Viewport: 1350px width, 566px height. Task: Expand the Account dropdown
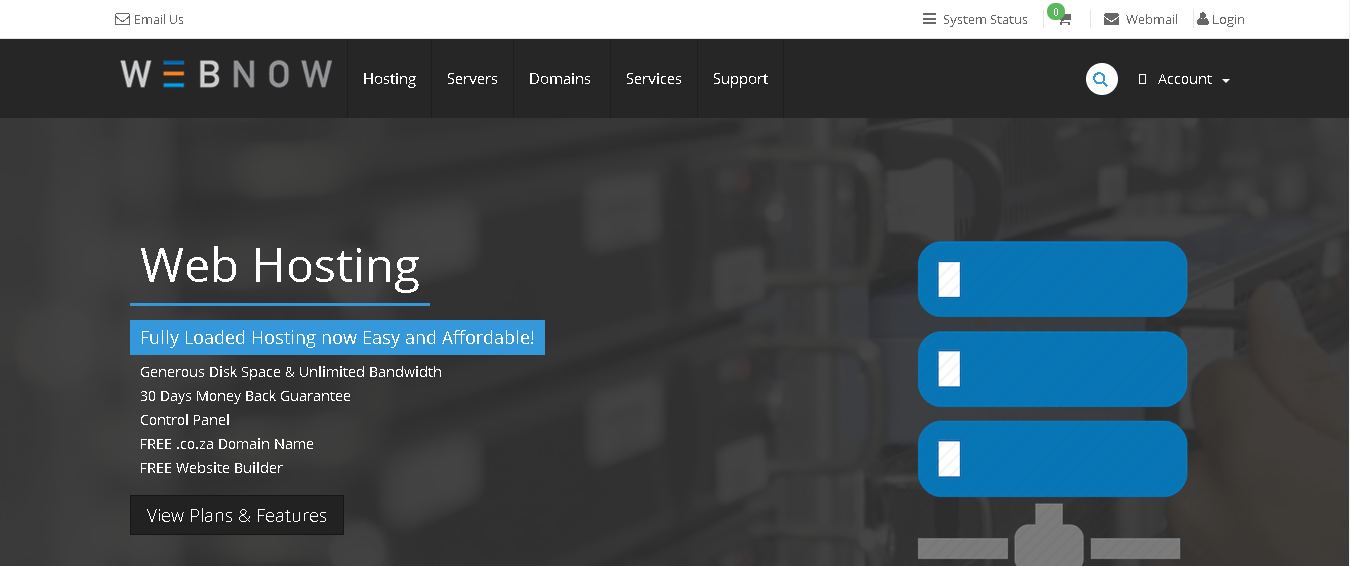coord(1184,79)
